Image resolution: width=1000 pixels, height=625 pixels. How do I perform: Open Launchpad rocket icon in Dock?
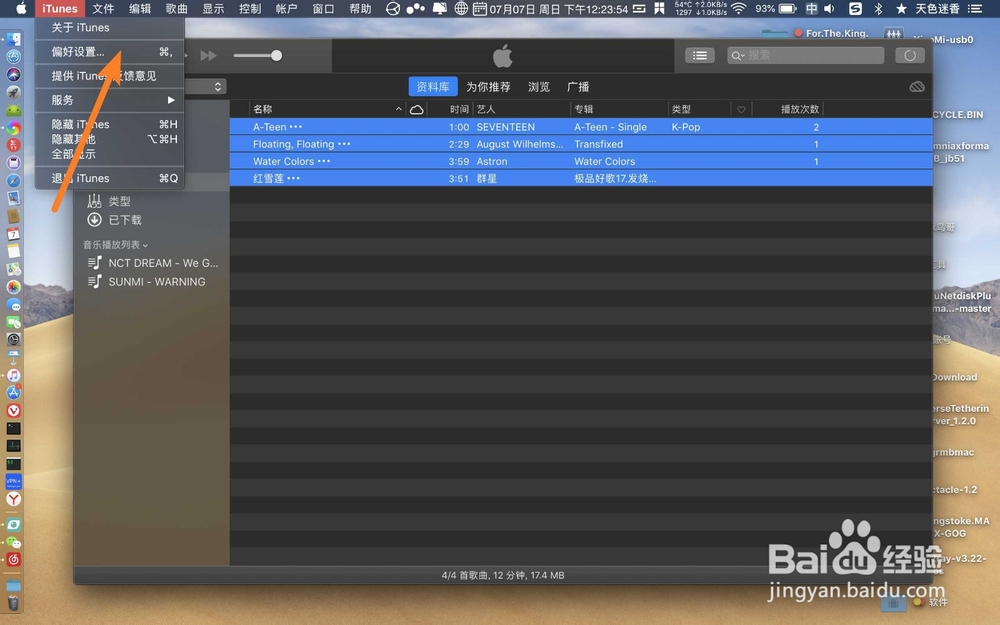click(13, 92)
